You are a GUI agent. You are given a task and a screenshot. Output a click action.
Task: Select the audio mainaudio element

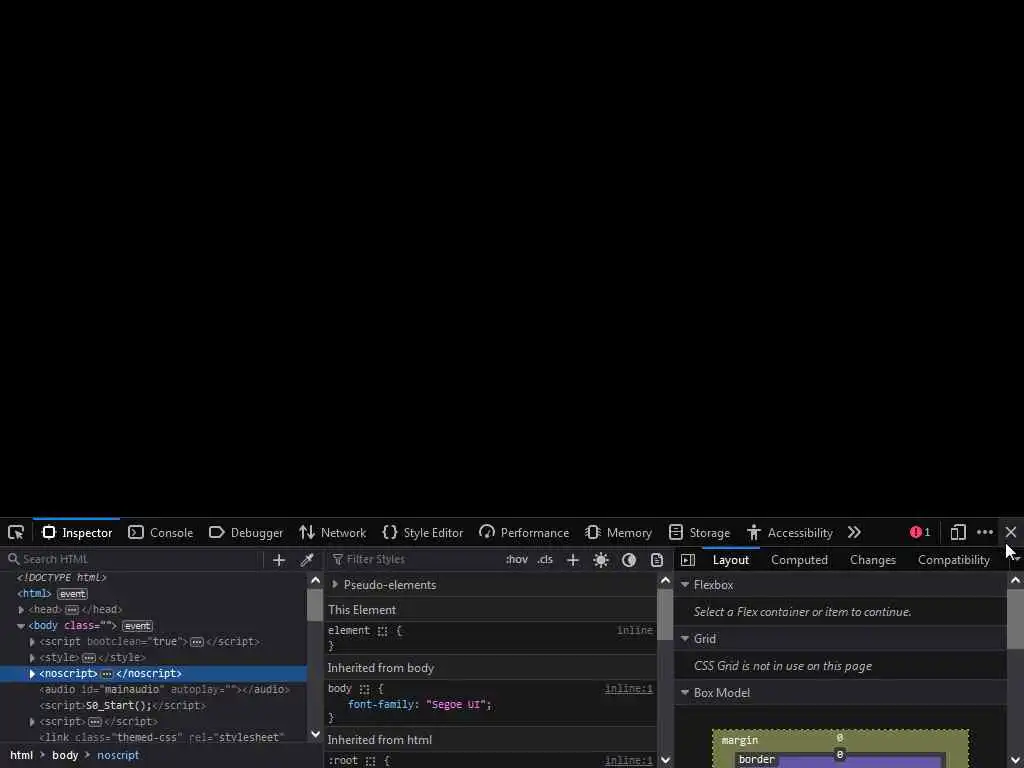[x=165, y=690]
